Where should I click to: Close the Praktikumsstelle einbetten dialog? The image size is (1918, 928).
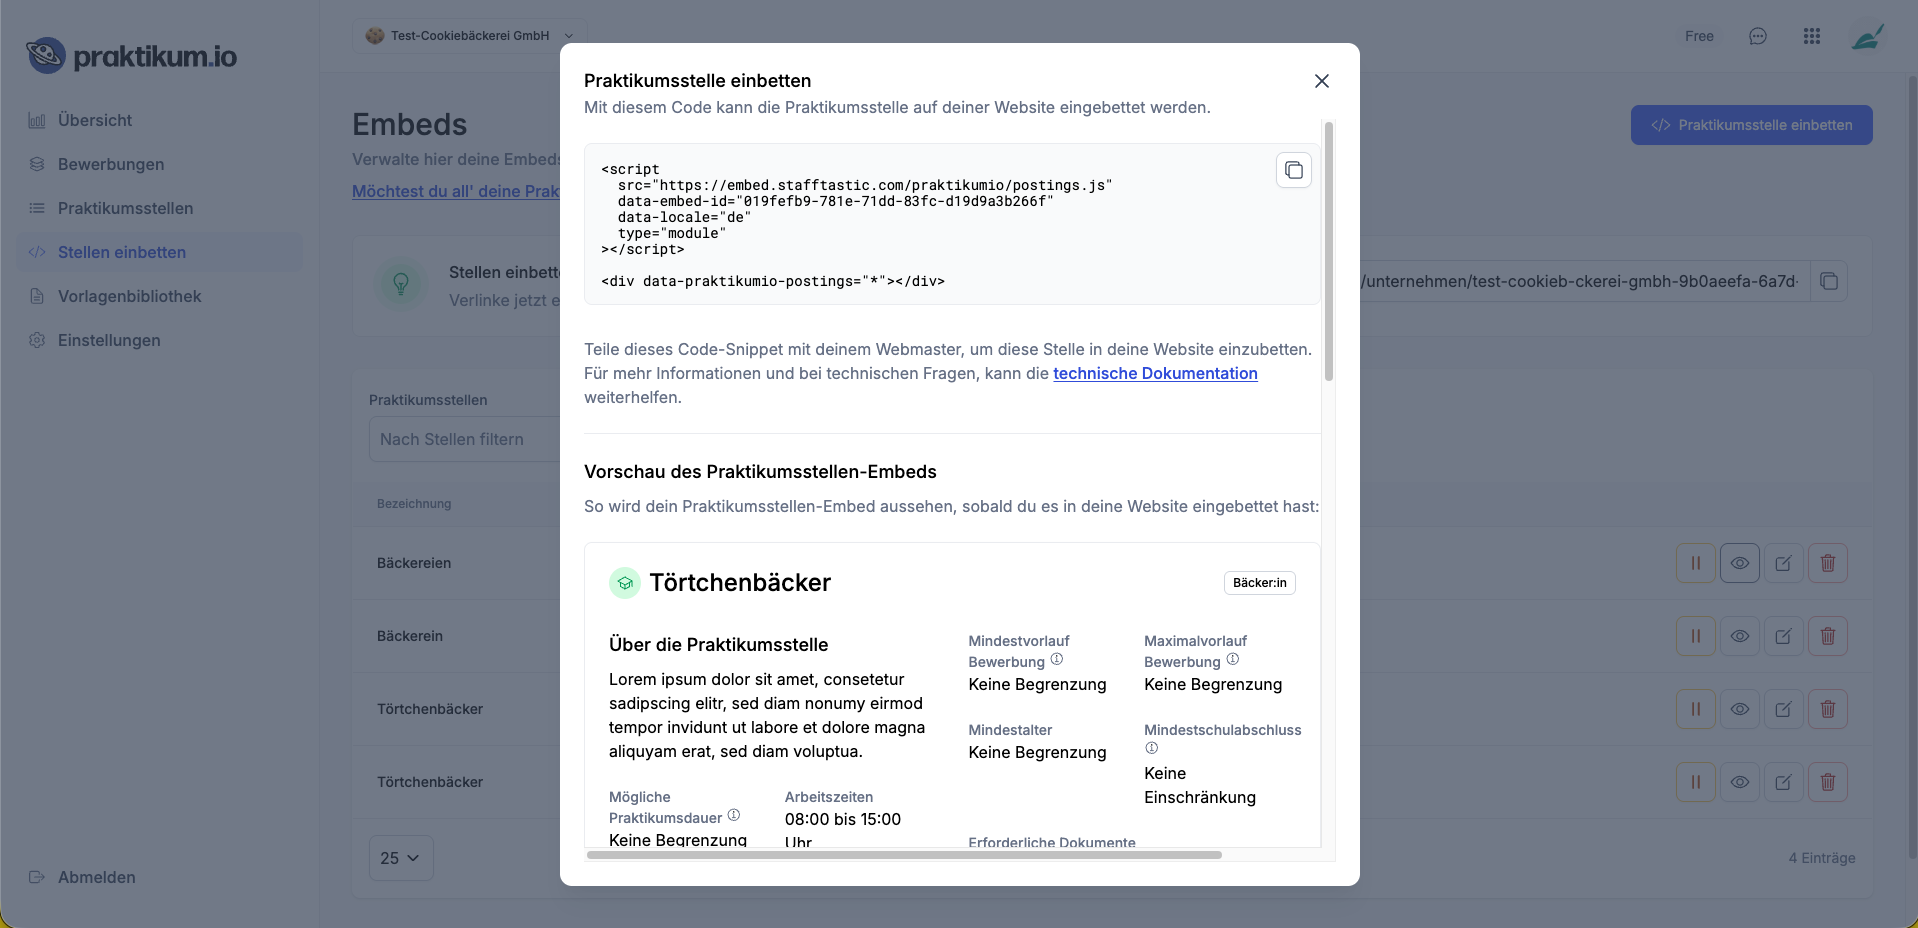1322,81
